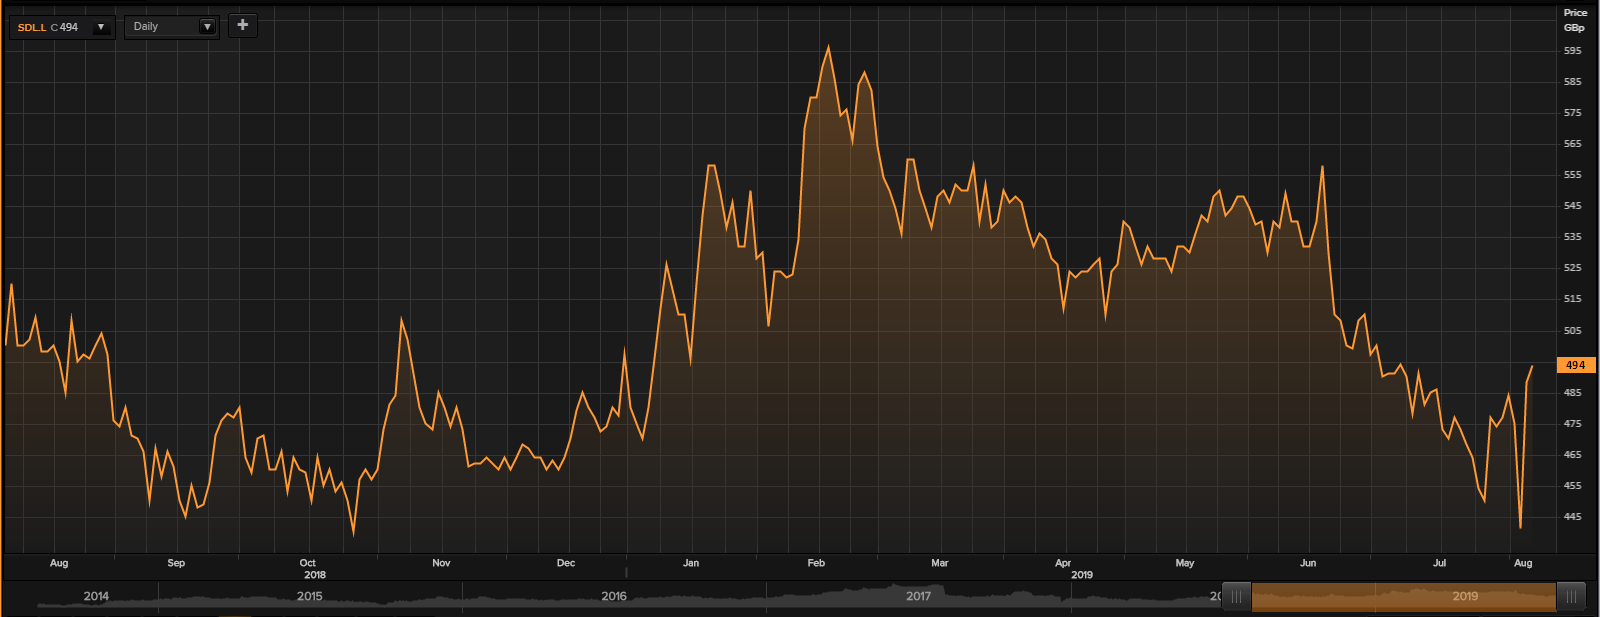
Task: Click the 485 price axis label
Action: (x=1573, y=393)
